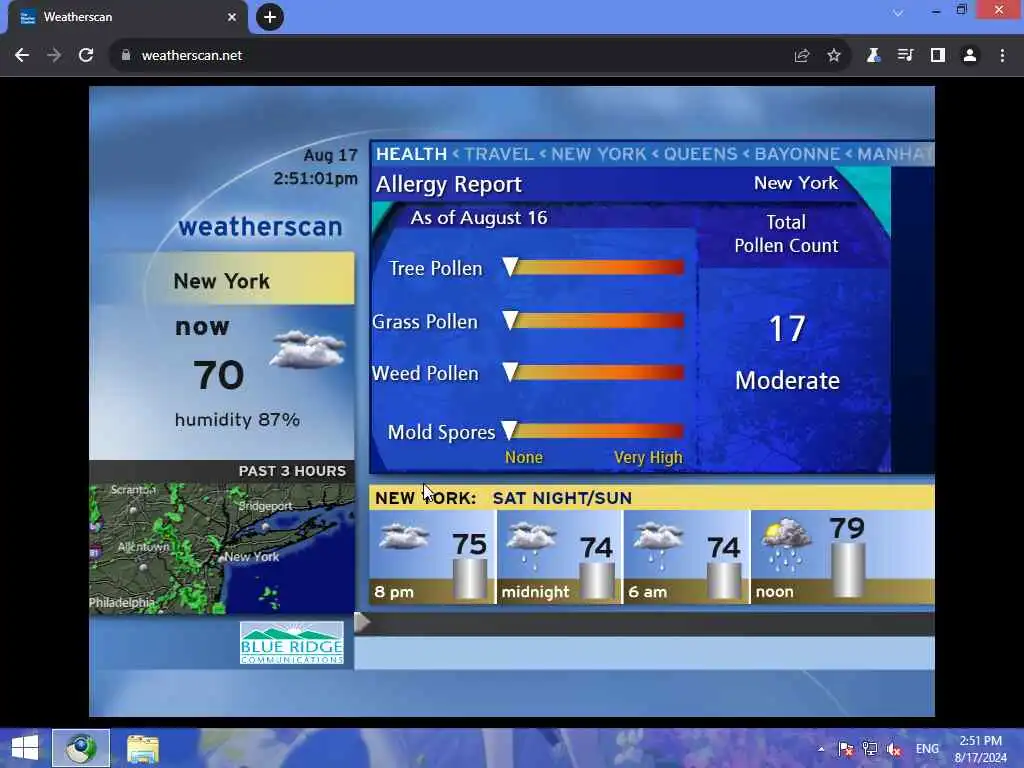1024x768 pixels.
Task: Go back to the previous page
Action: [22, 56]
